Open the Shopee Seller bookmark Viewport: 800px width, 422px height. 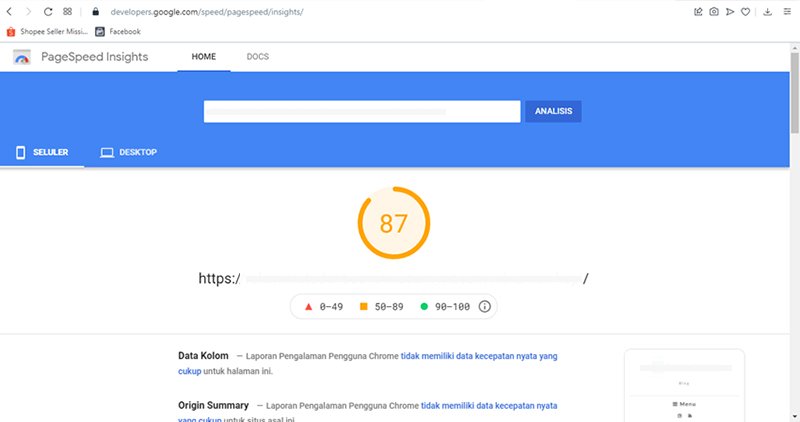[46, 32]
